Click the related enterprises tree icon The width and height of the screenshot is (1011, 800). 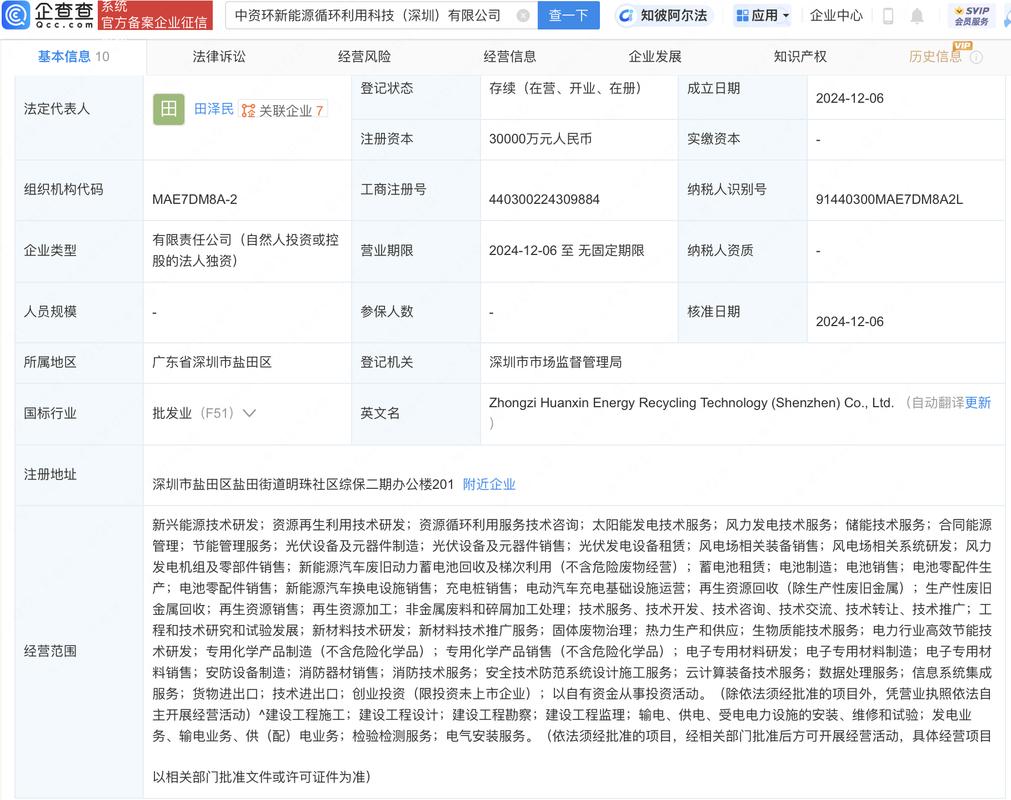click(x=248, y=110)
